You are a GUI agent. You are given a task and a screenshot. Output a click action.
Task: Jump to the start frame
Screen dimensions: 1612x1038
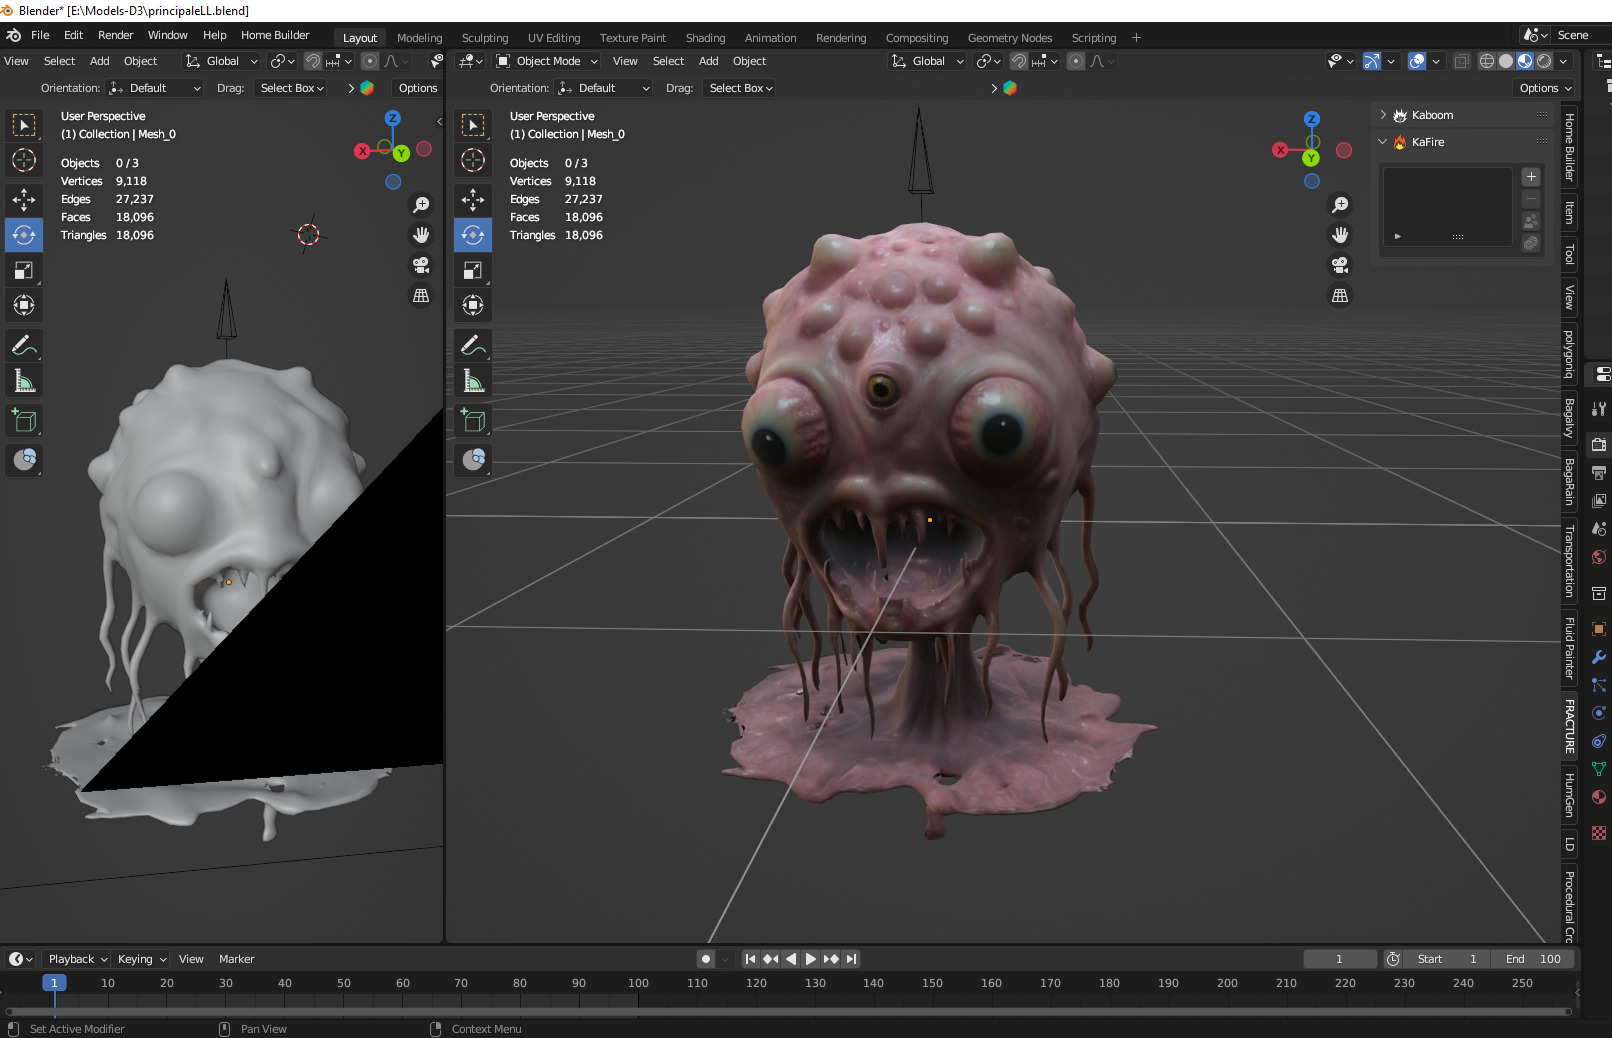[750, 959]
